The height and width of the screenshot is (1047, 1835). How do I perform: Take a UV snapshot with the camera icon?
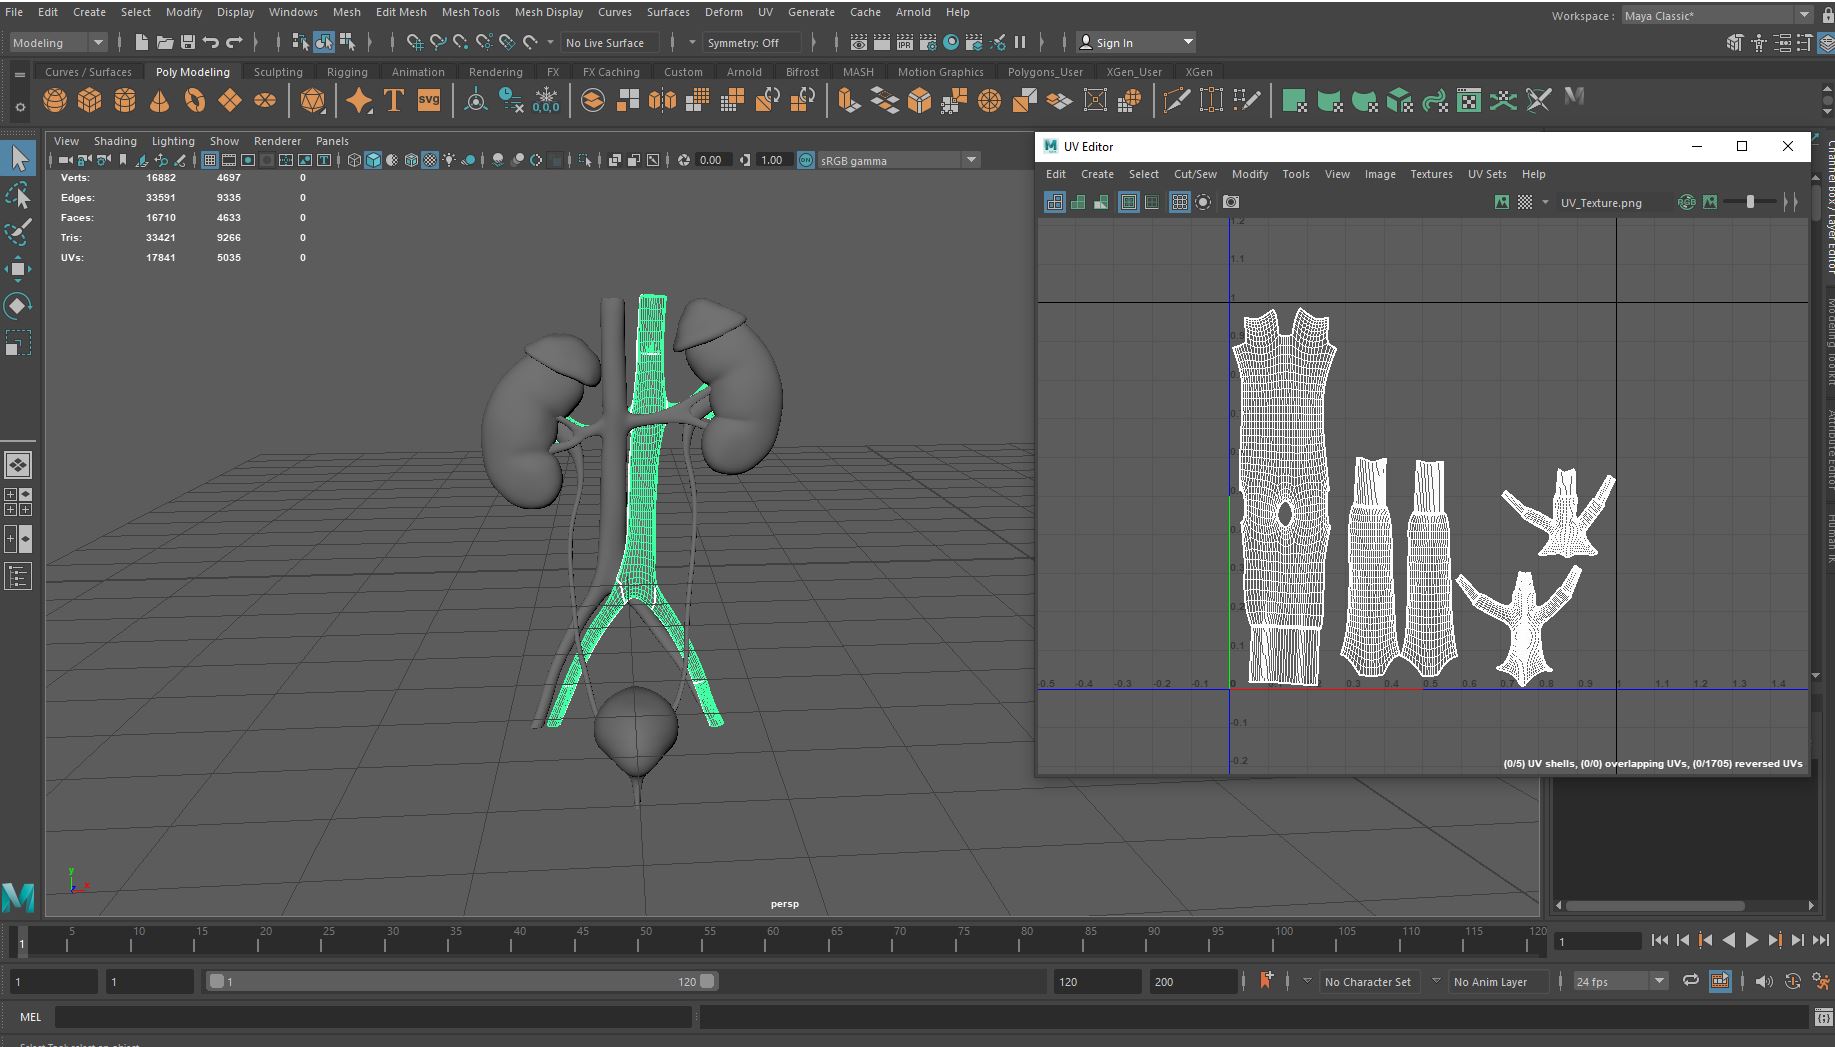(x=1231, y=202)
